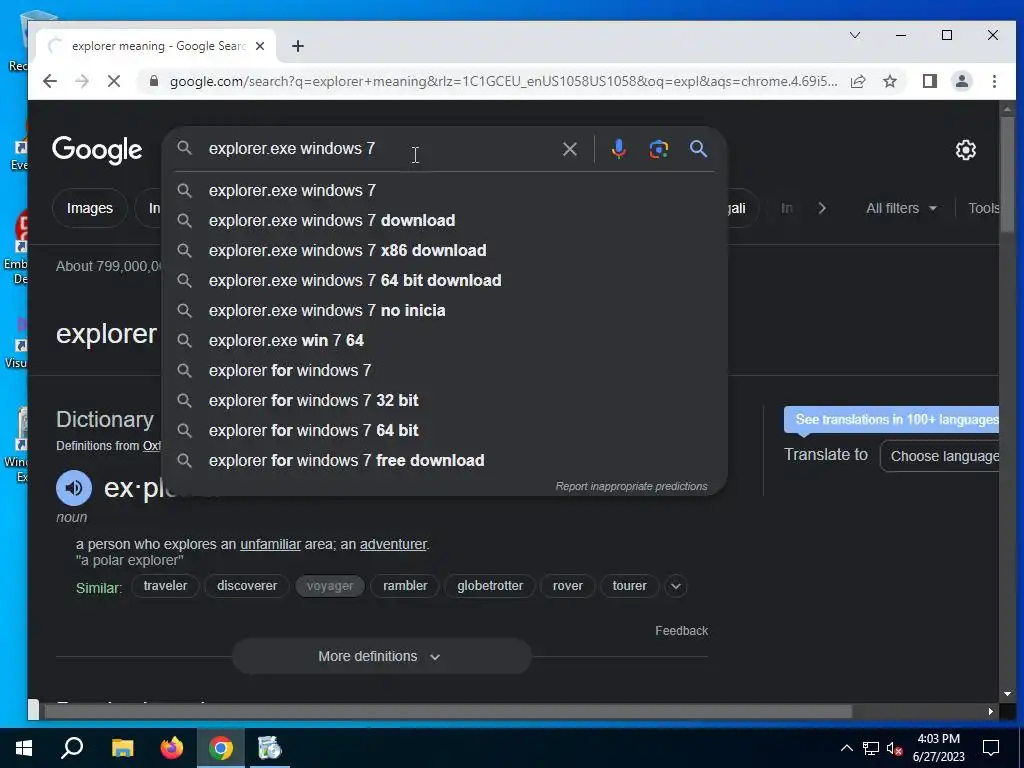Open the 'unfamiliar' definition link
This screenshot has height=768, width=1024.
(270, 544)
